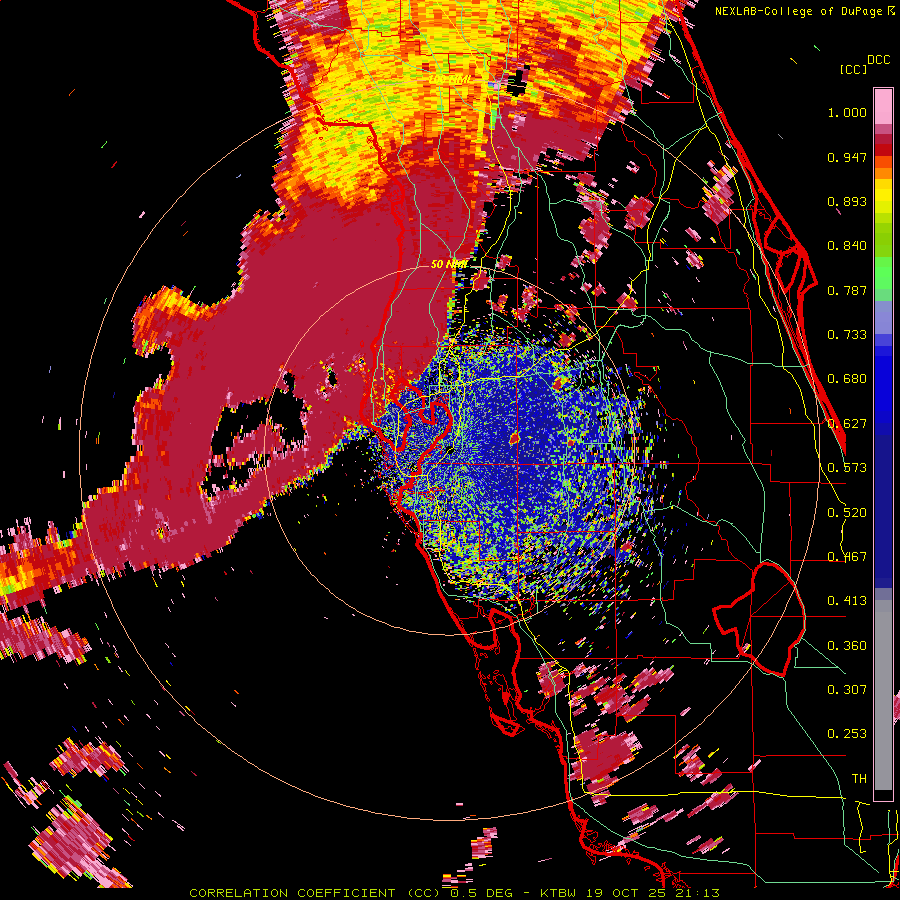Viewport: 900px width, 900px height.
Task: Pick the gray segment of the color bar
Action: tap(883, 695)
